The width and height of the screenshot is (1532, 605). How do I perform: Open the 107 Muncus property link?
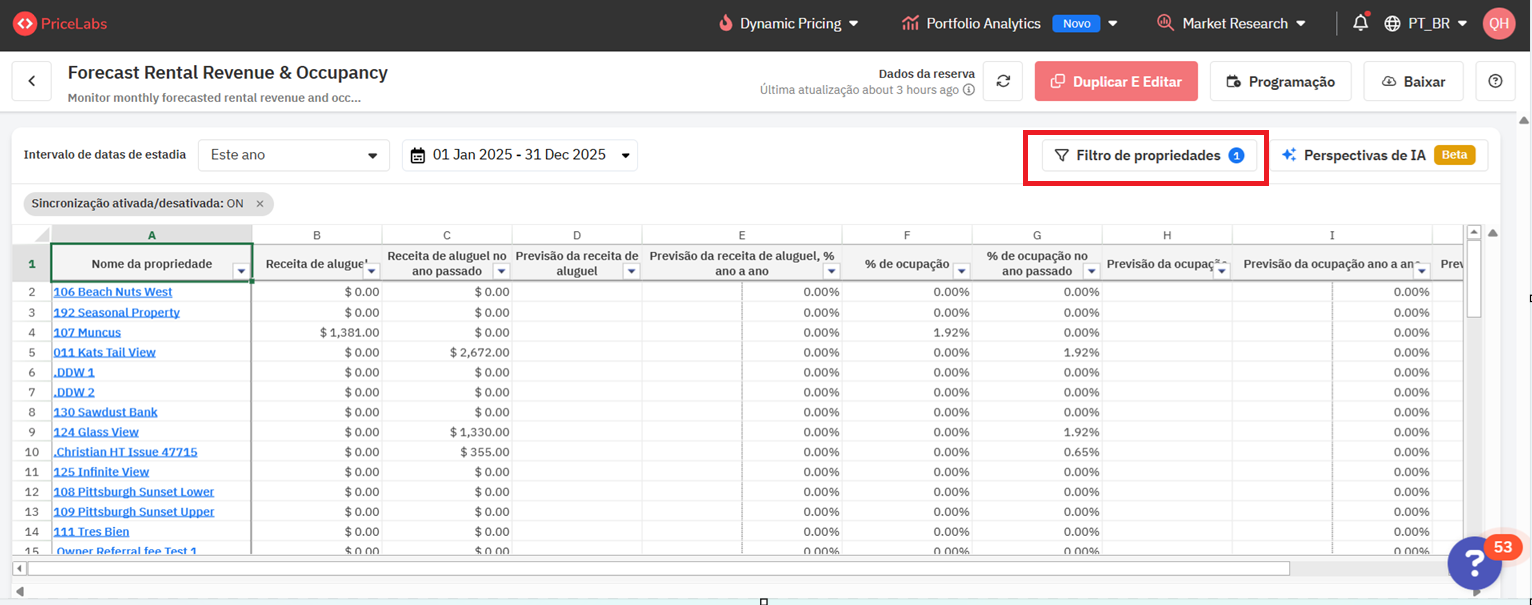click(87, 332)
